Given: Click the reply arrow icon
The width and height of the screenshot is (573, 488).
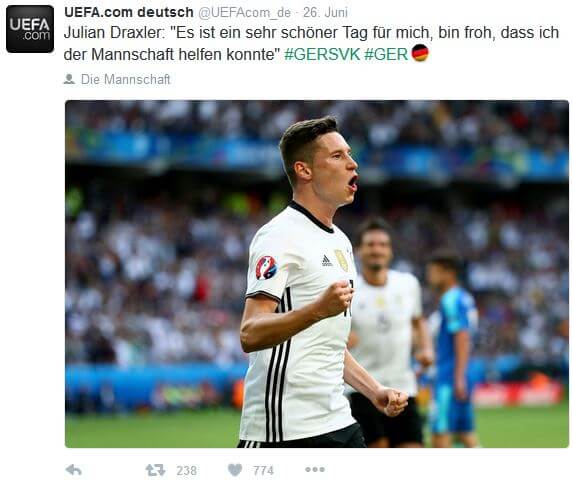Looking at the screenshot, I should pyautogui.click(x=73, y=470).
